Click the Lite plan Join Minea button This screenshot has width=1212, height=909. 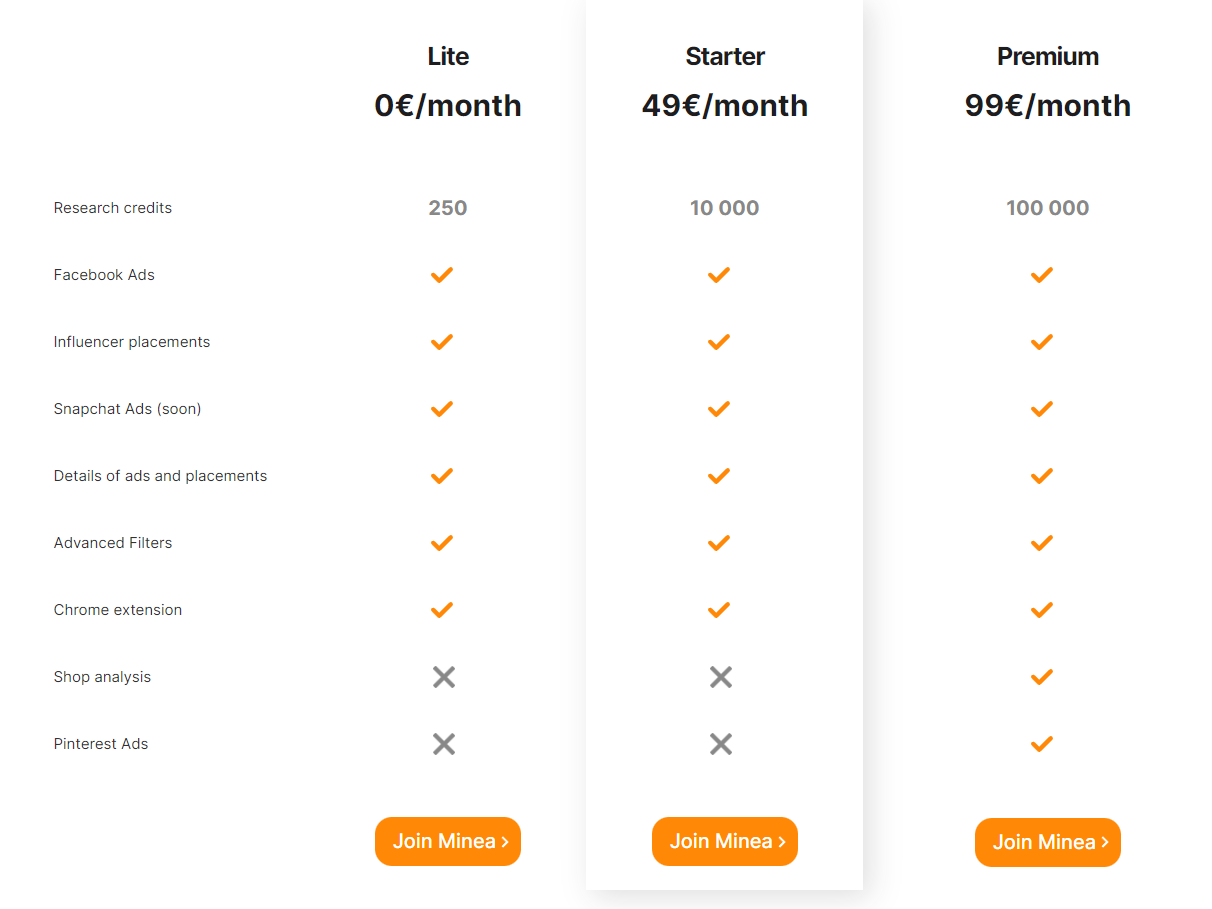coord(448,841)
